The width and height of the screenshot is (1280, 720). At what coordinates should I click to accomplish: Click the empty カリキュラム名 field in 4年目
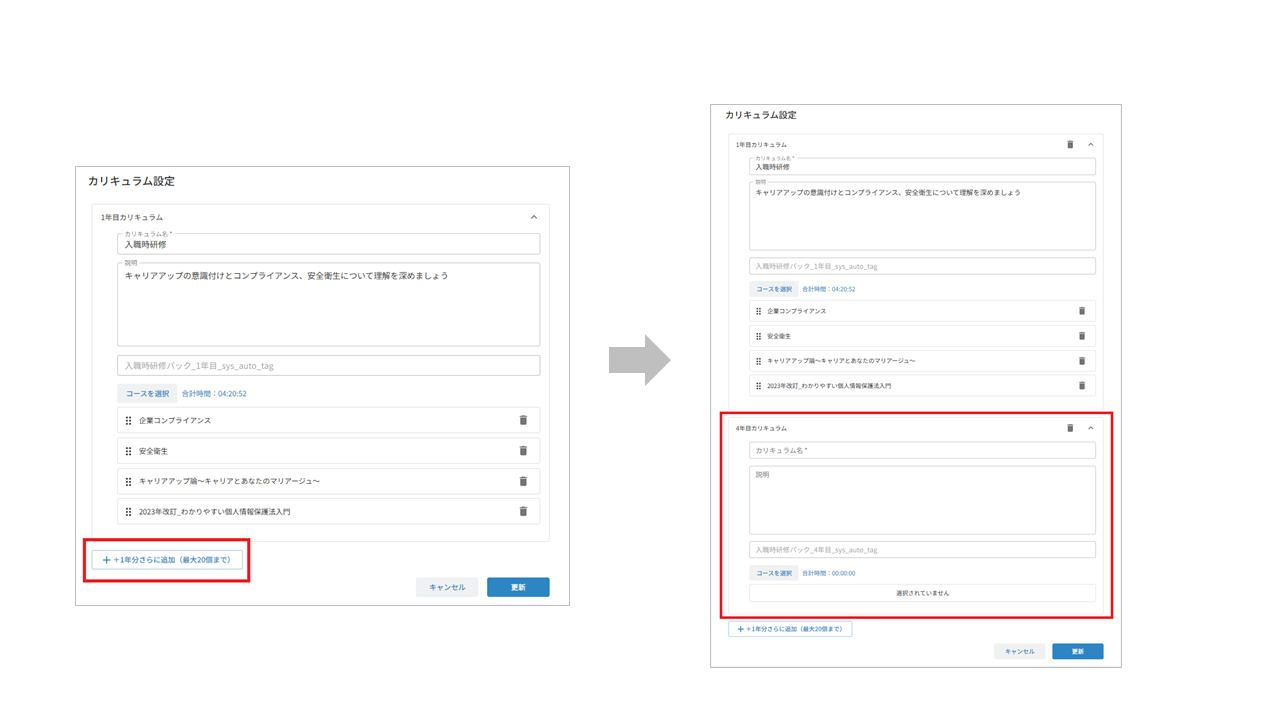922,451
